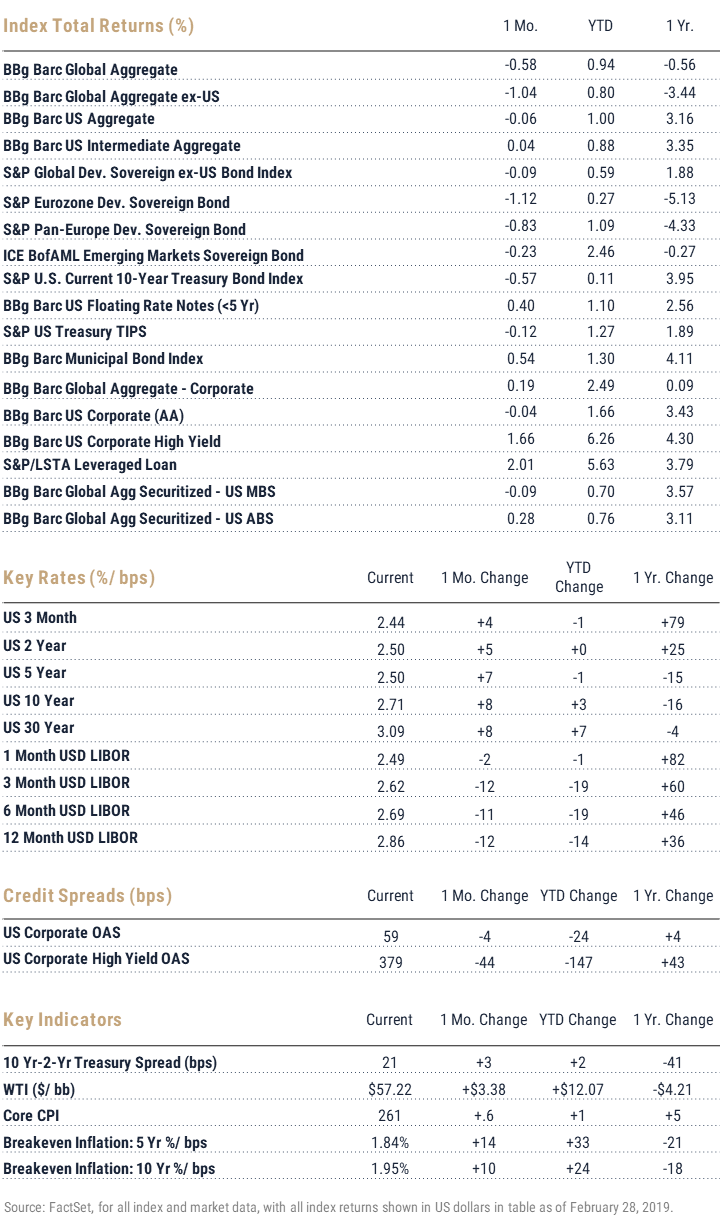The width and height of the screenshot is (720, 1224).
Task: Click the $57.22 current WTI value
Action: tap(390, 1089)
